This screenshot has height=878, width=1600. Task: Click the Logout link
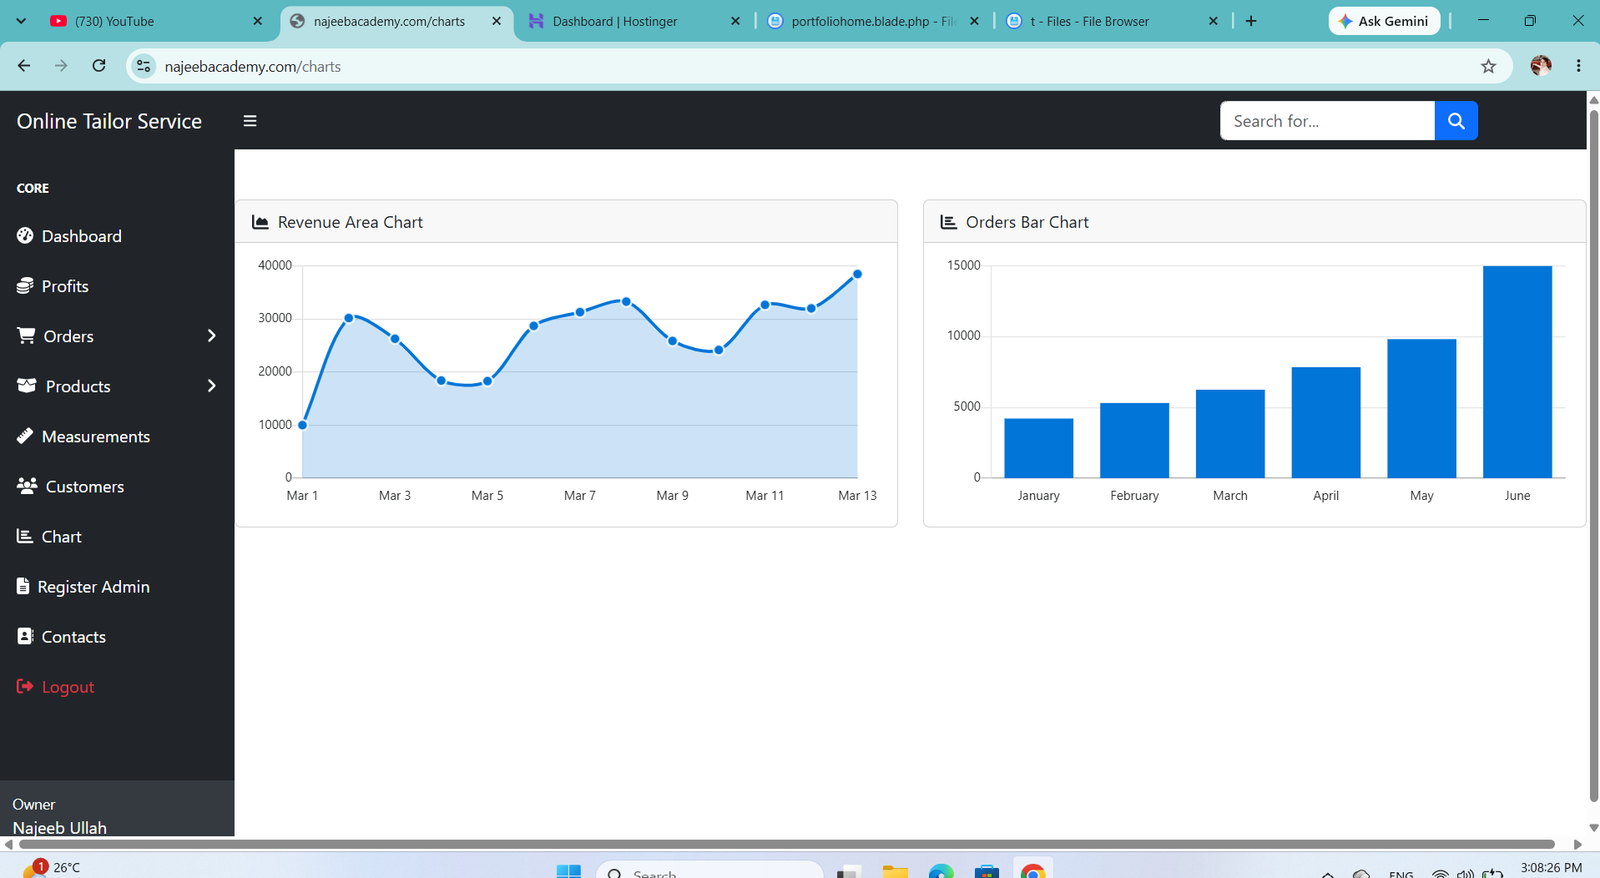pos(68,687)
